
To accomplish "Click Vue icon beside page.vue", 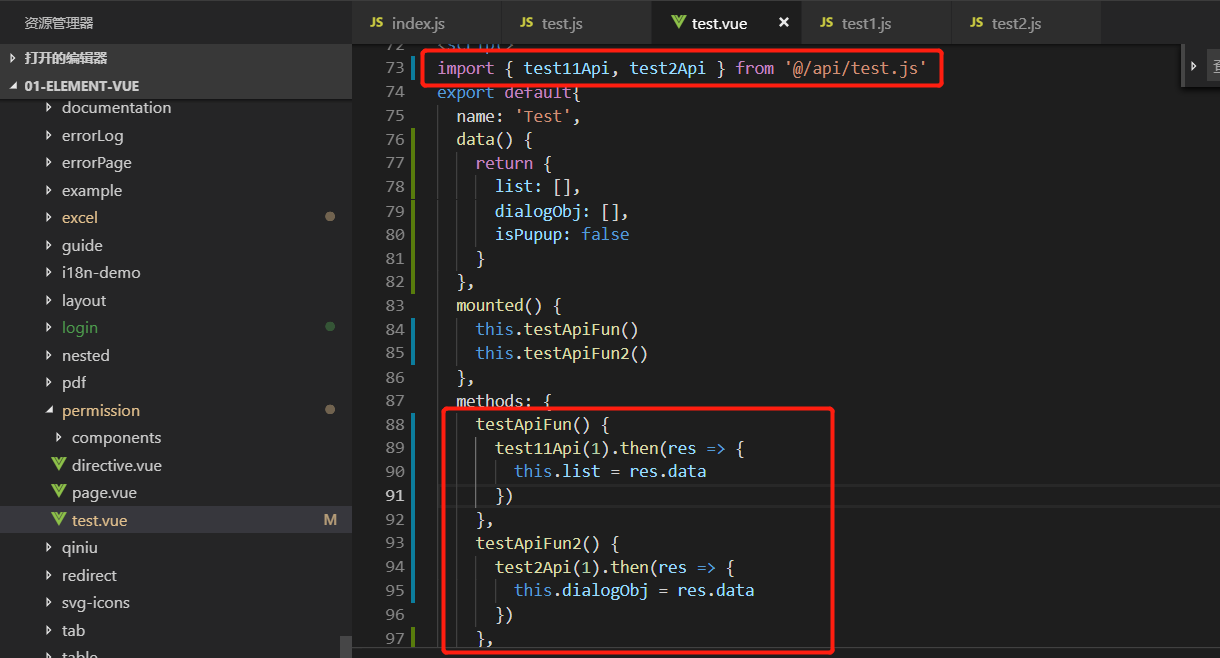I will pyautogui.click(x=58, y=492).
